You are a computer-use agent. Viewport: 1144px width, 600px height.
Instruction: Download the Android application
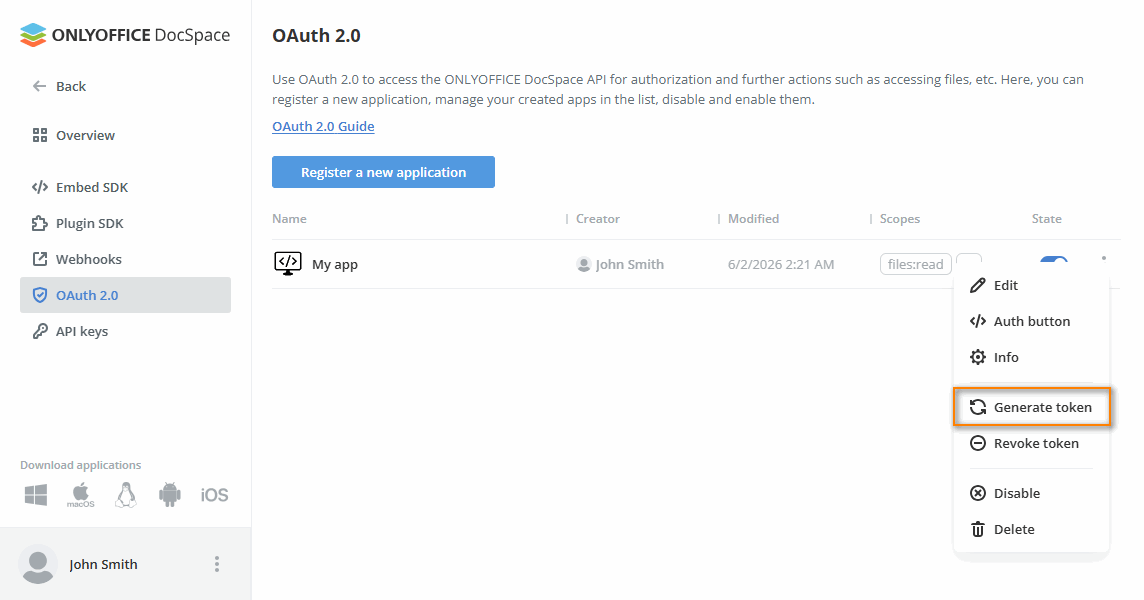click(x=169, y=495)
